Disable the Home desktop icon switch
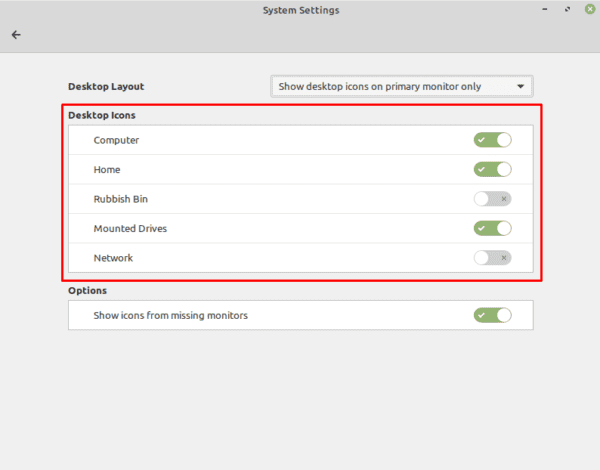 tap(492, 170)
